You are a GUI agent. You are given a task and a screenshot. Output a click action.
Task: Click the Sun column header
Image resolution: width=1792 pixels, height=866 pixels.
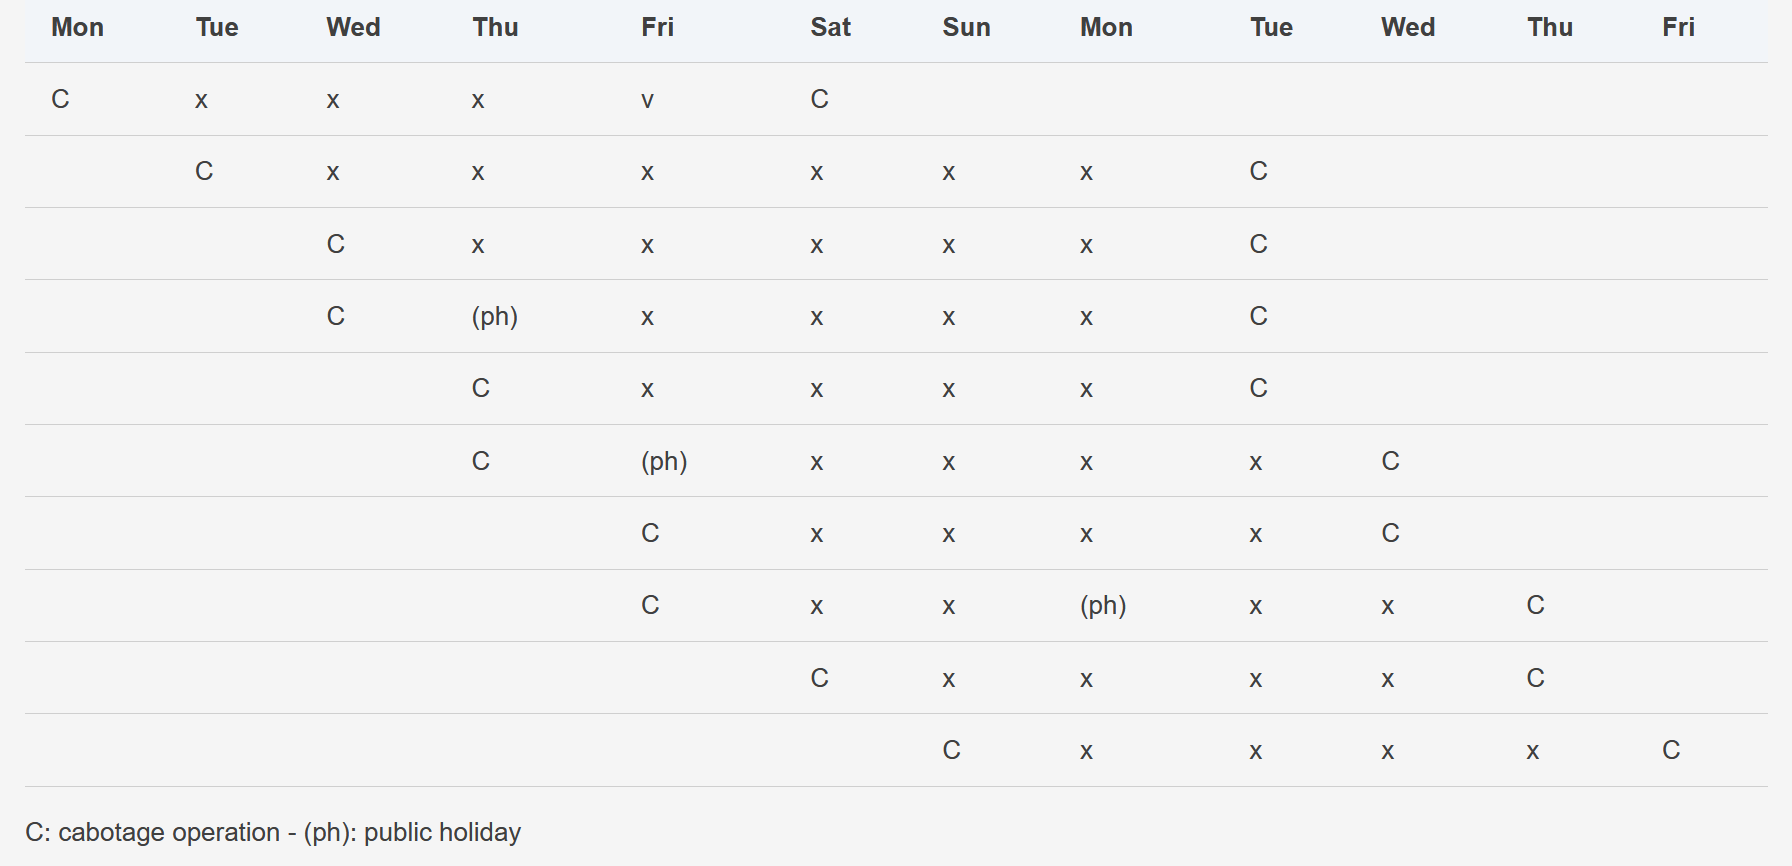click(x=966, y=27)
